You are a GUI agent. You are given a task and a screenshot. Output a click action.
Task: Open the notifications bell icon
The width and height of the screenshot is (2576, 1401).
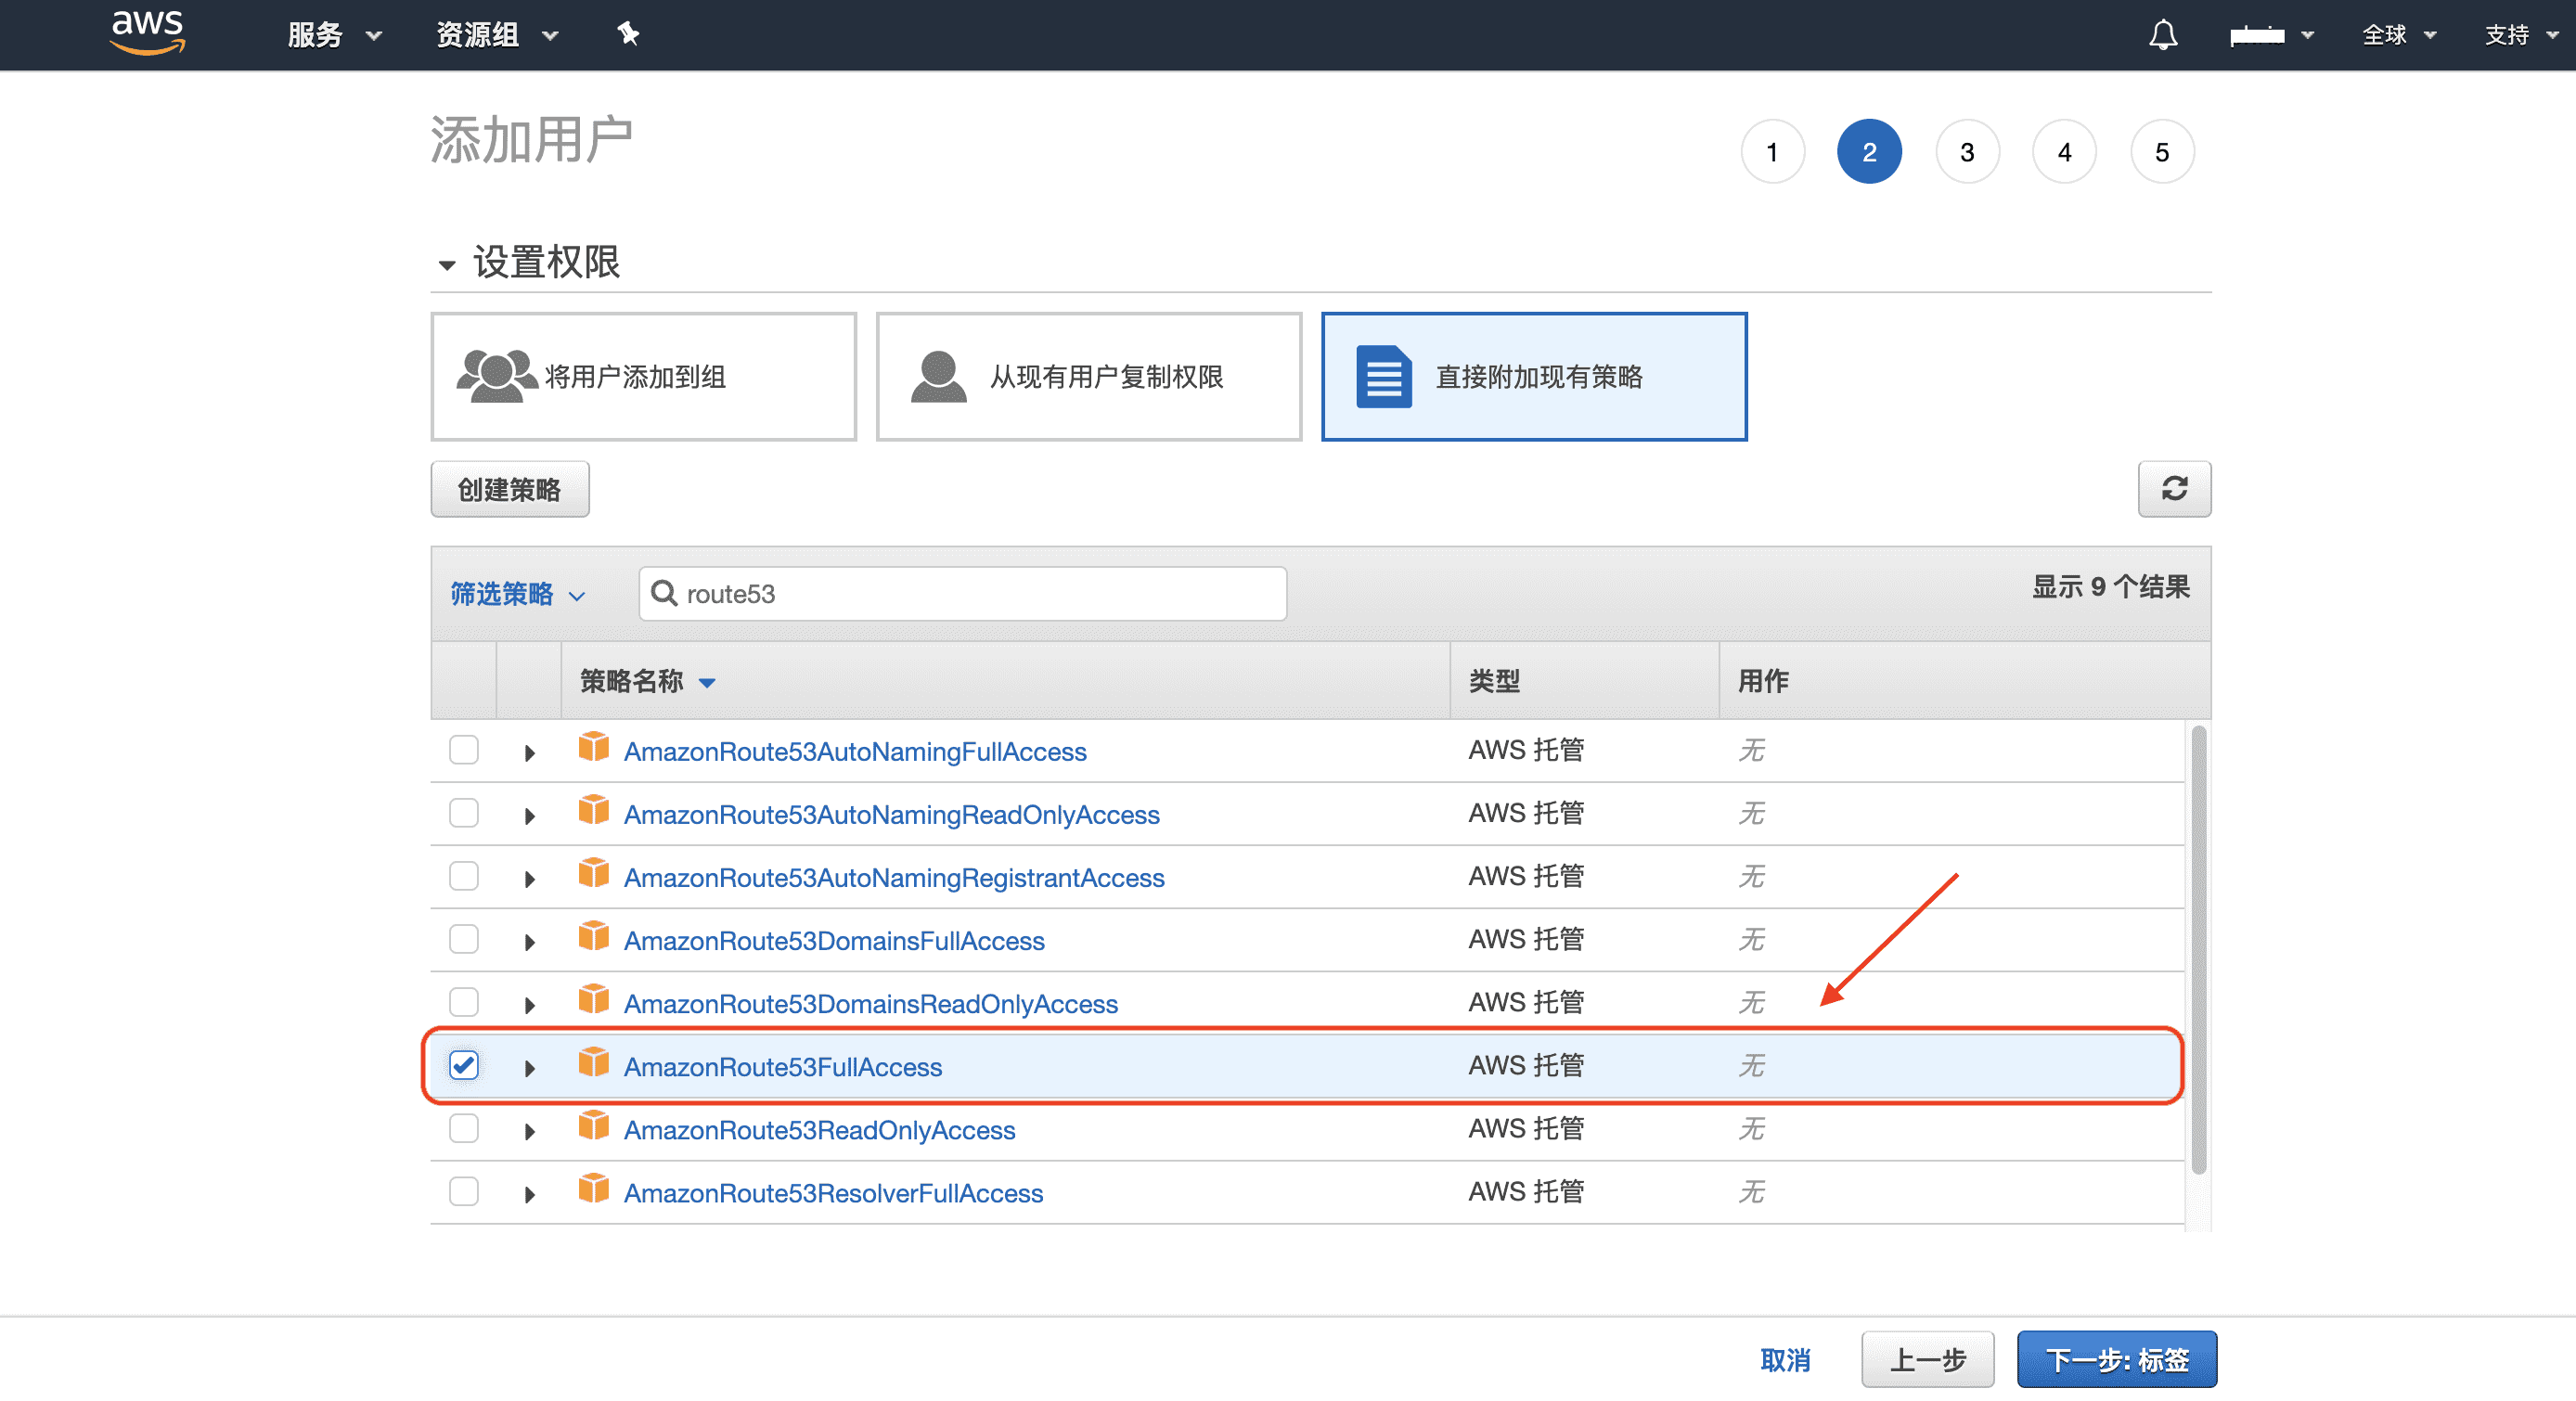[2162, 35]
